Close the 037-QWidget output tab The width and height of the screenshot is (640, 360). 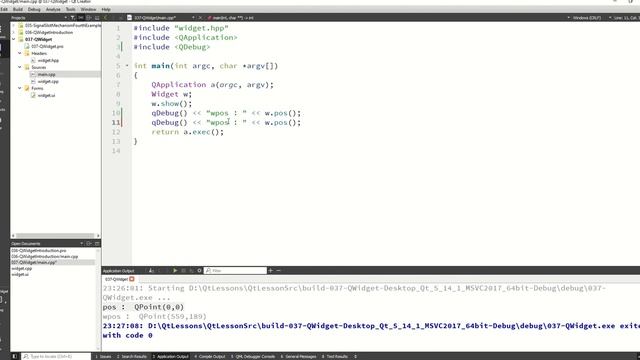point(132,279)
